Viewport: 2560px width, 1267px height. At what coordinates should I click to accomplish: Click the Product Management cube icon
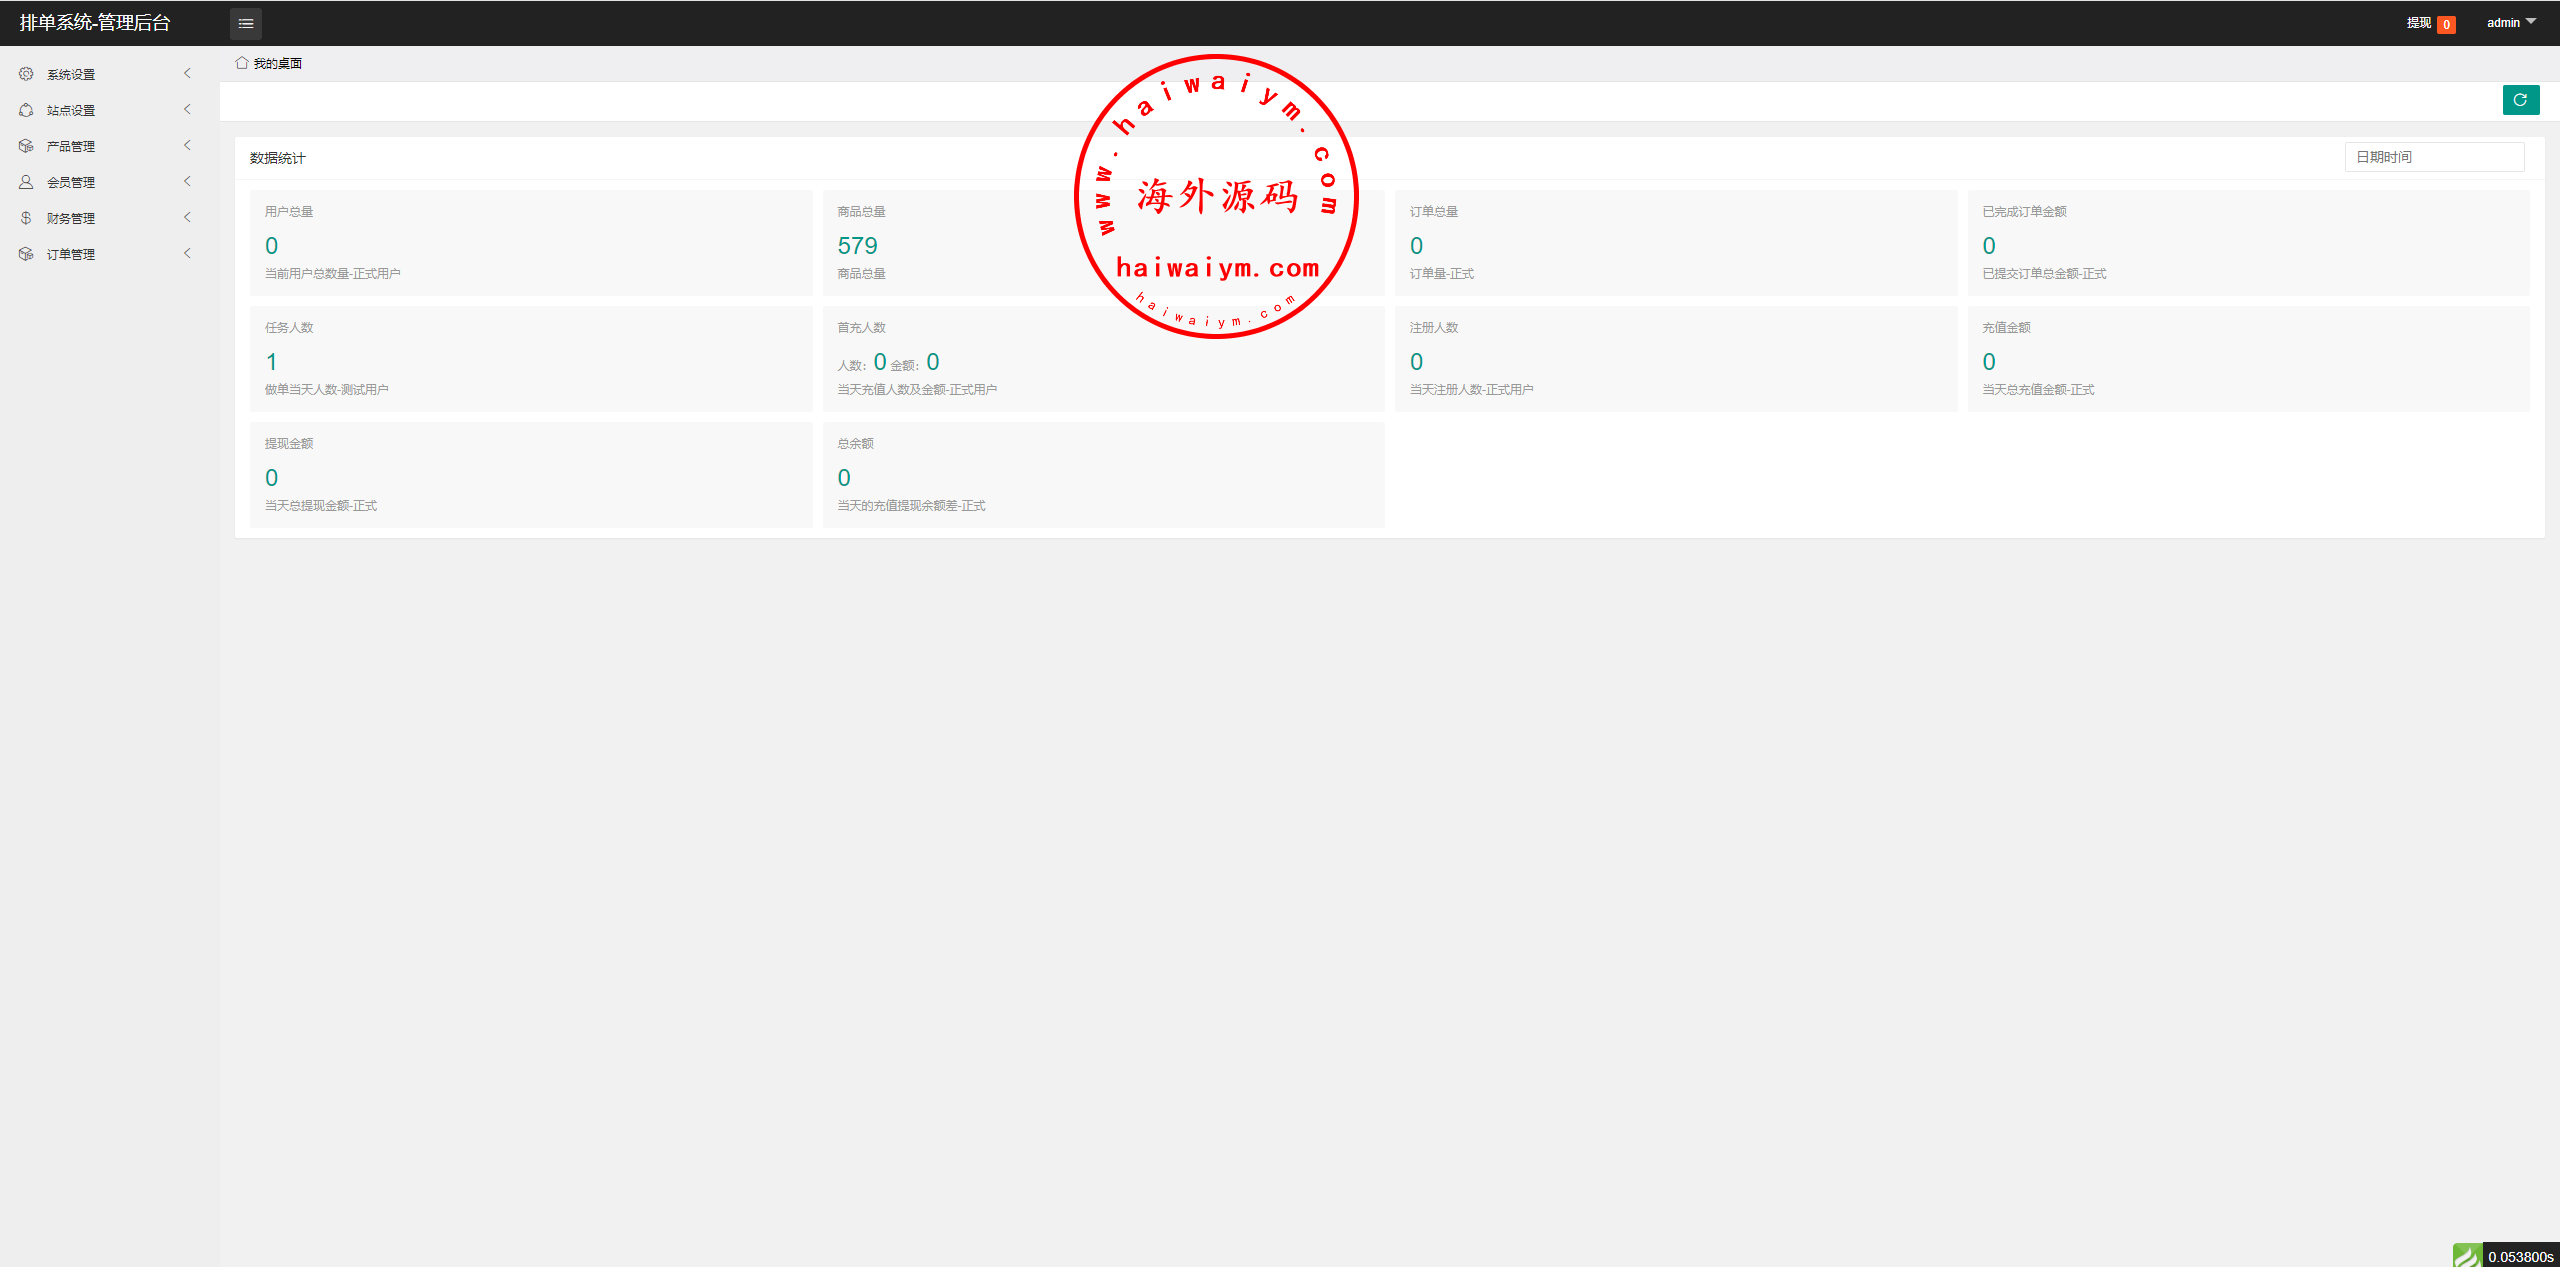tap(26, 146)
